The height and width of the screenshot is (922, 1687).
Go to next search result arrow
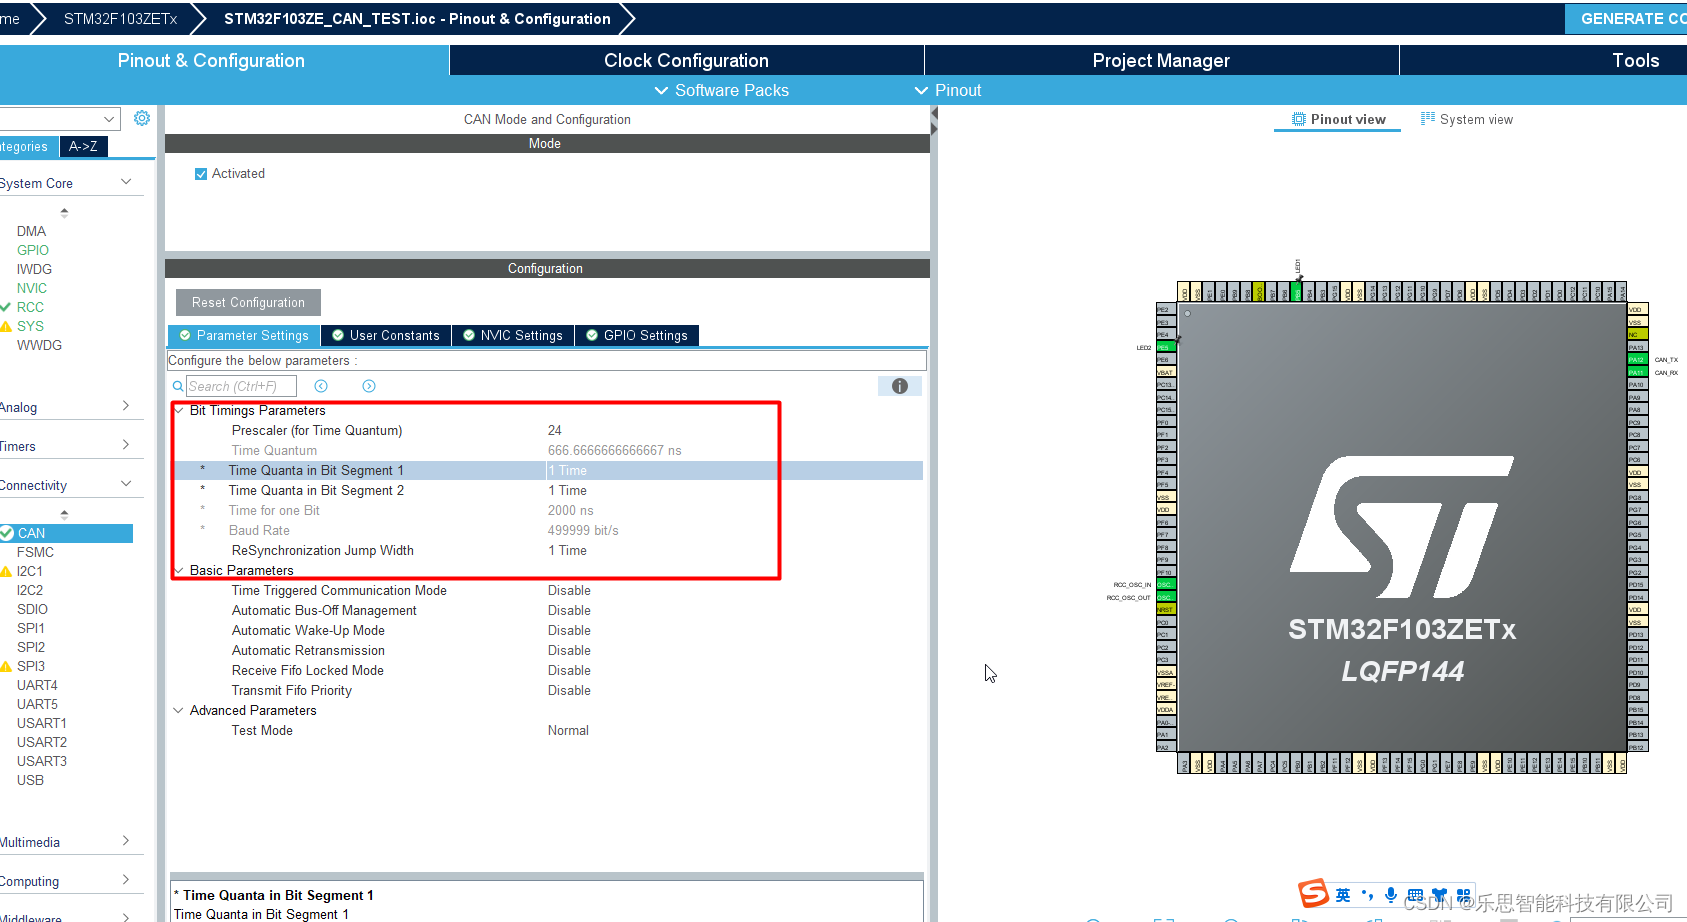coord(369,386)
